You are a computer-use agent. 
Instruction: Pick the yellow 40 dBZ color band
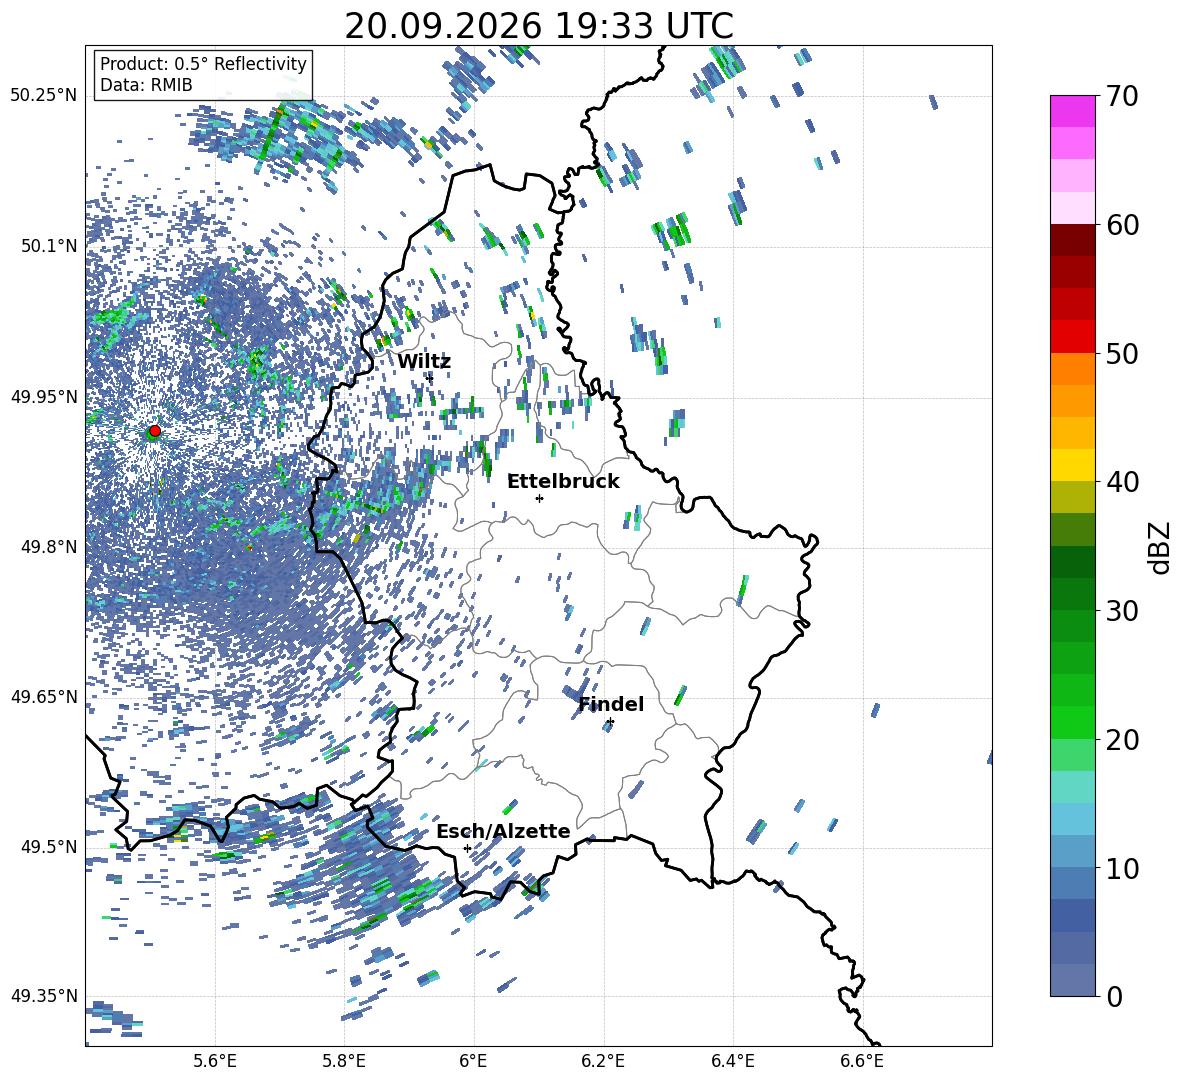pos(1072,465)
